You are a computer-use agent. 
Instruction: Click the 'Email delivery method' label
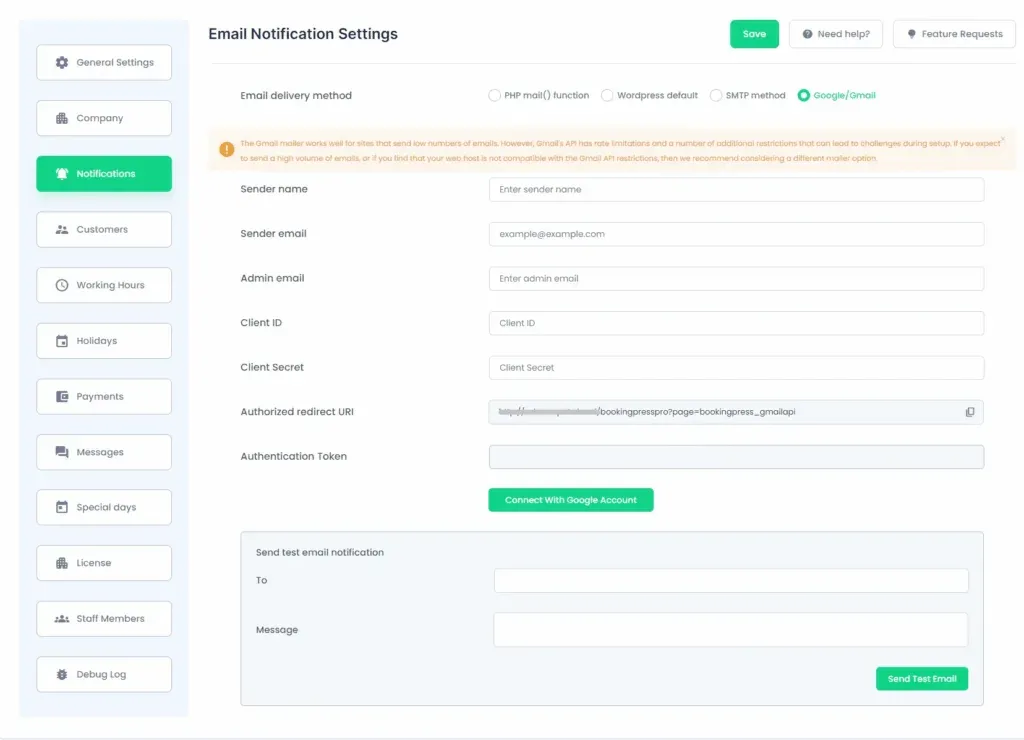pos(296,95)
